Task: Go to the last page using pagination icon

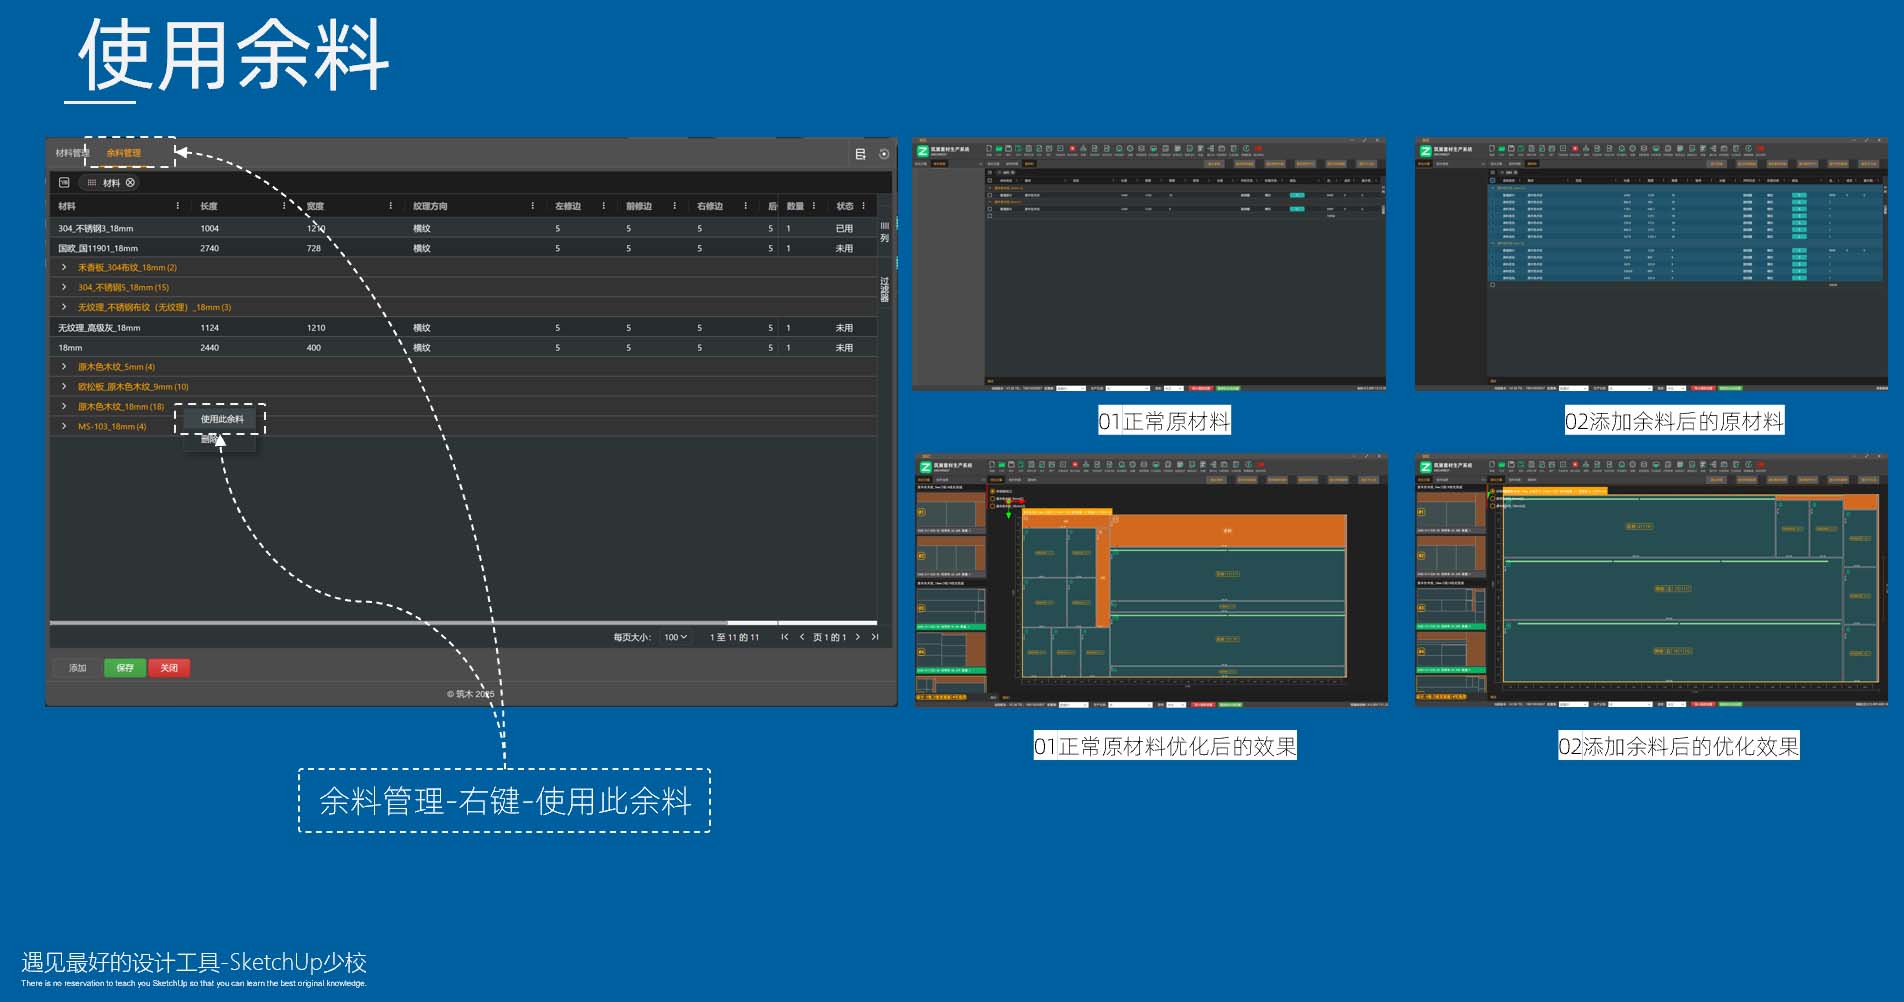Action: pyautogui.click(x=875, y=637)
